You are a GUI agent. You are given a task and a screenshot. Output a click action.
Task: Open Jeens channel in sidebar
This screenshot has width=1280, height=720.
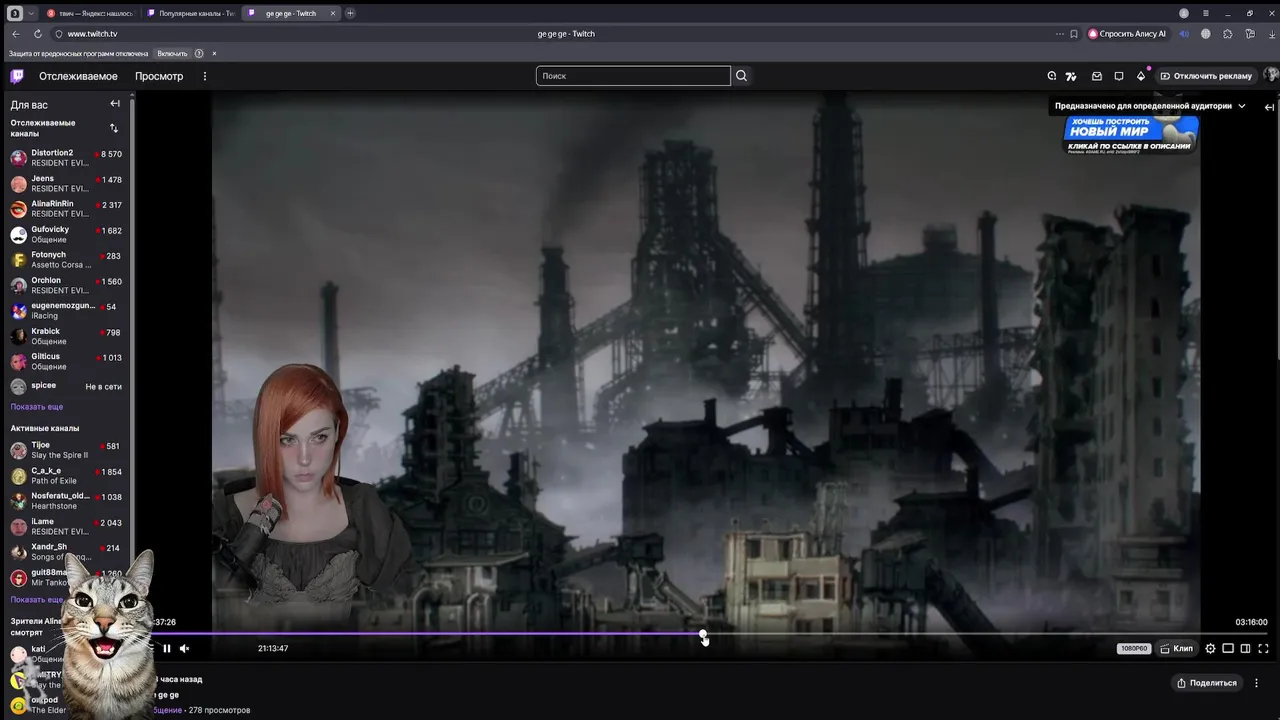[66, 183]
